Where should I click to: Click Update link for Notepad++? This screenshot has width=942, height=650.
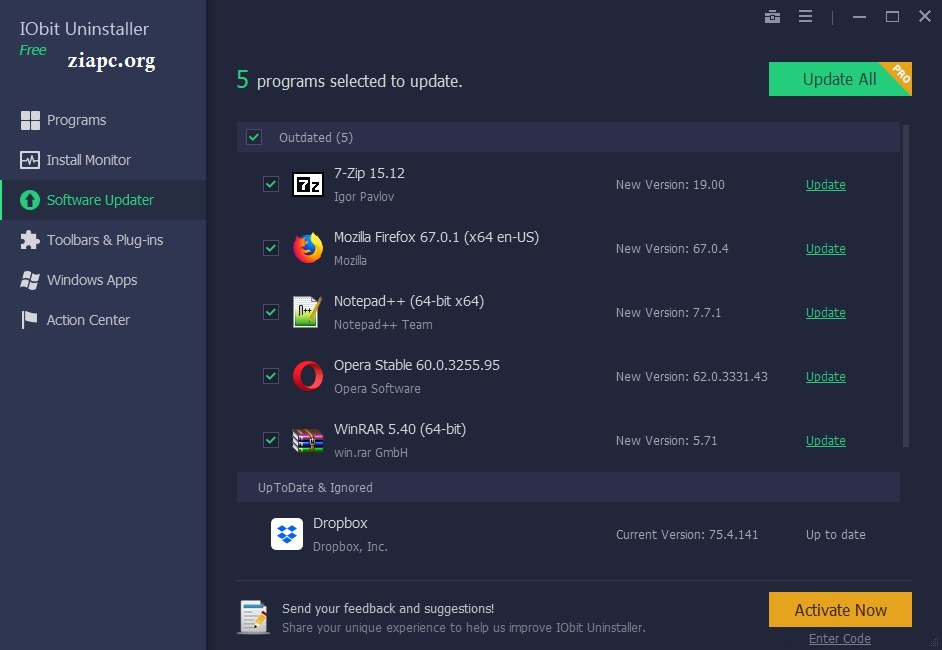point(825,312)
